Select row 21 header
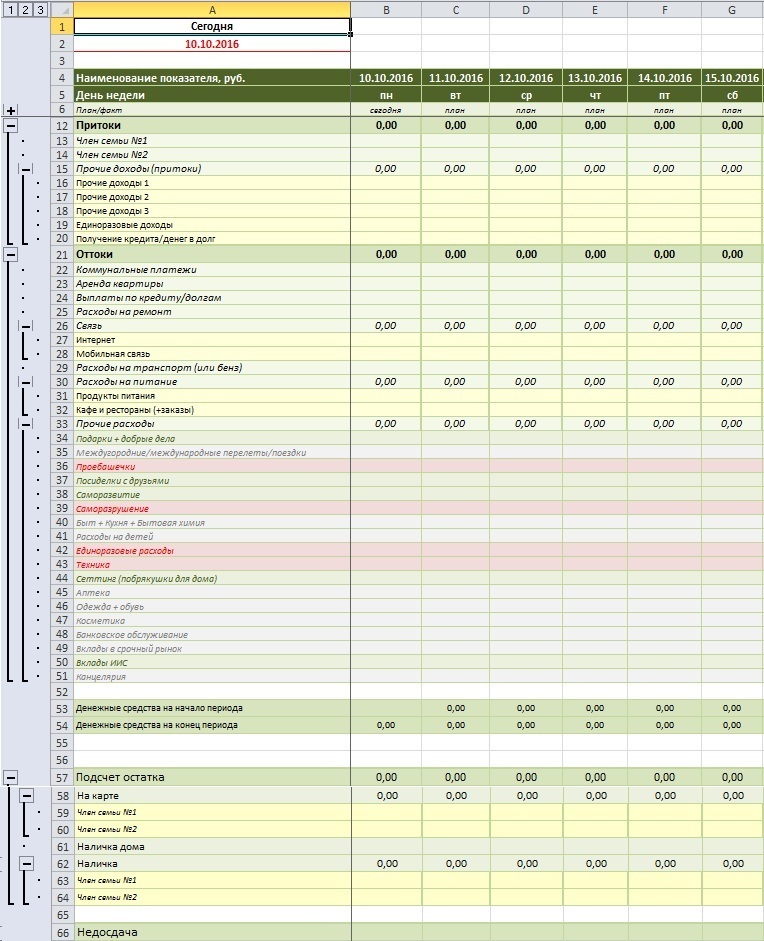Screen dimensions: 764x941 (x=62, y=254)
